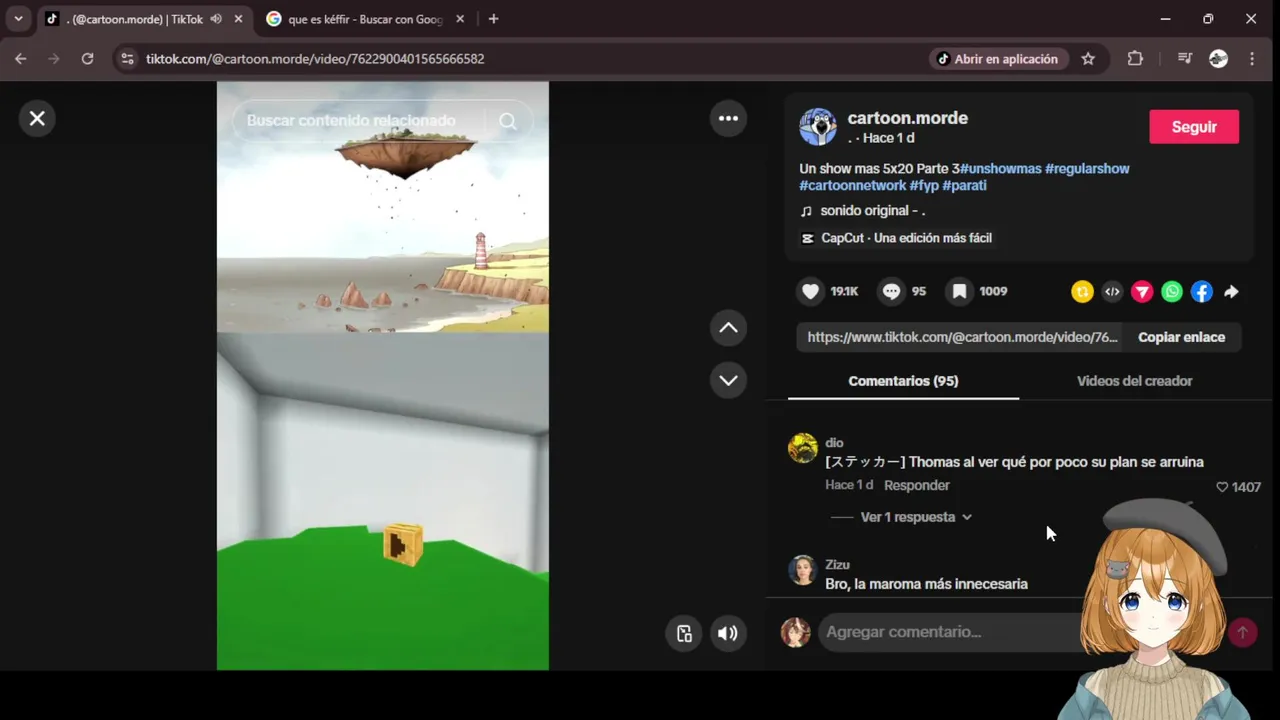Send to friends with red icon

tap(1142, 291)
